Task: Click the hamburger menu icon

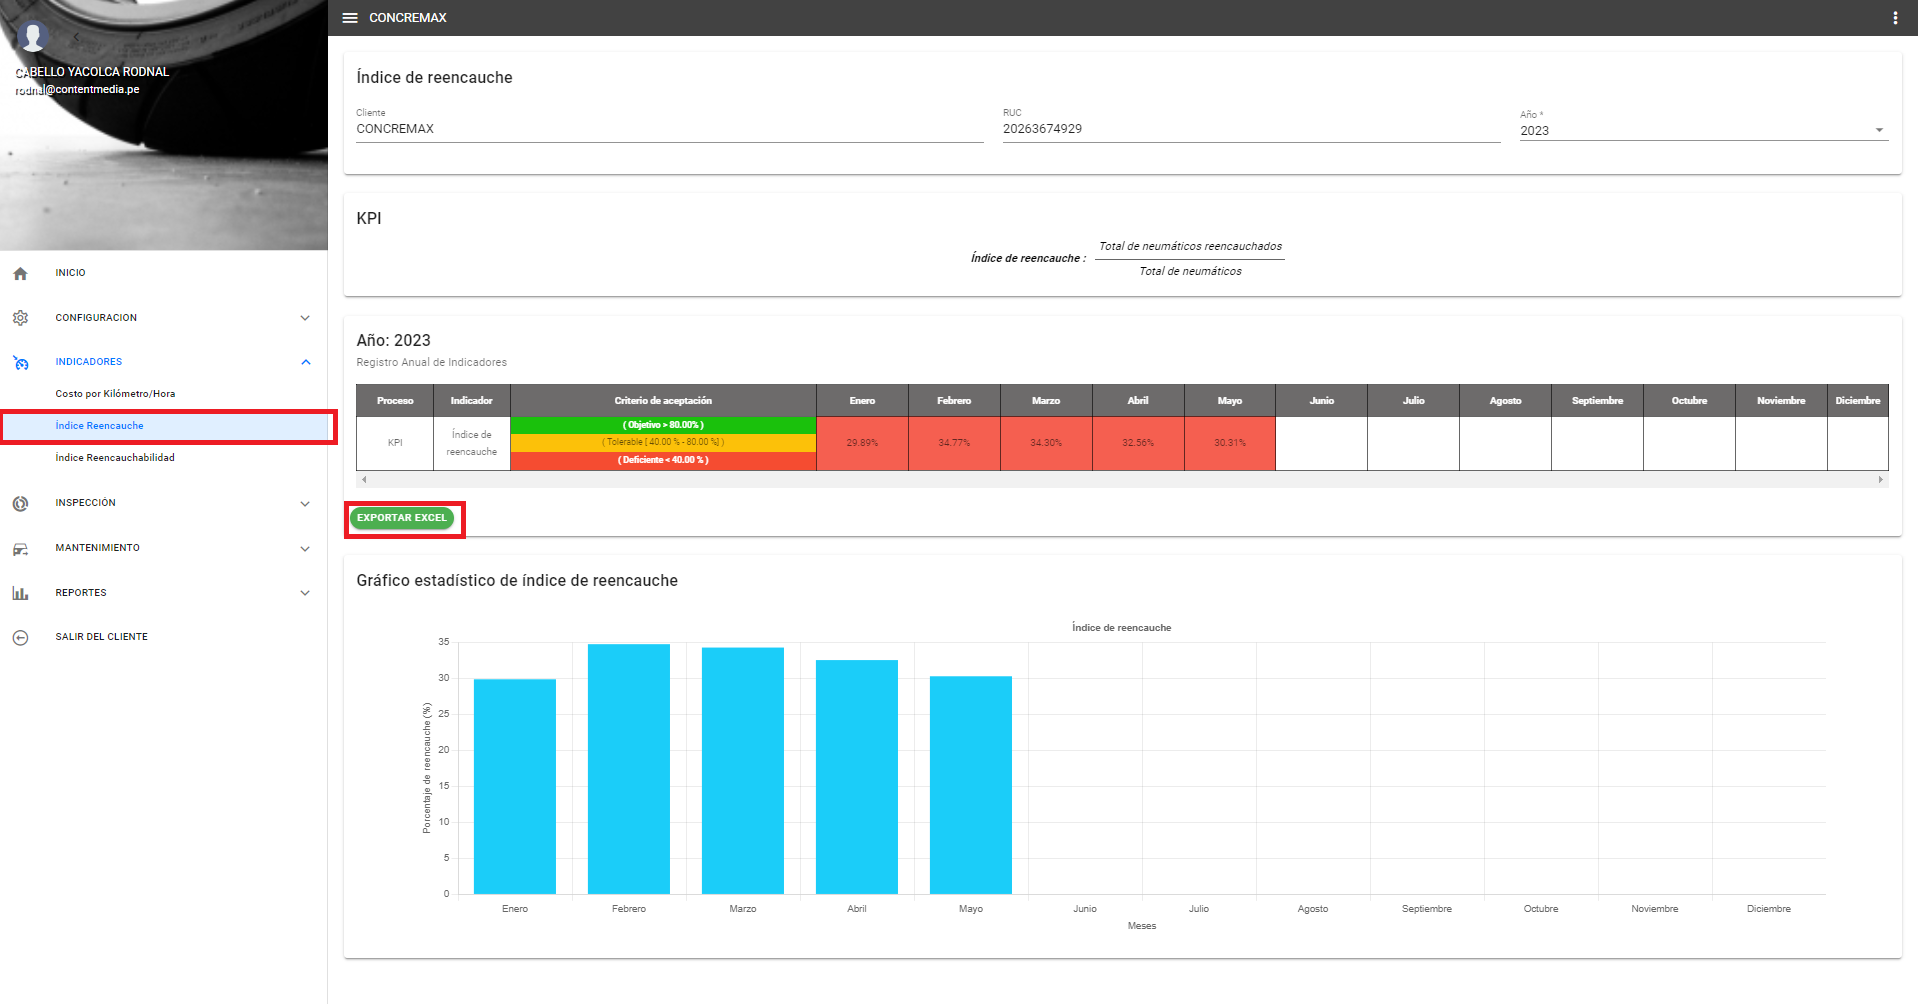Action: point(350,18)
